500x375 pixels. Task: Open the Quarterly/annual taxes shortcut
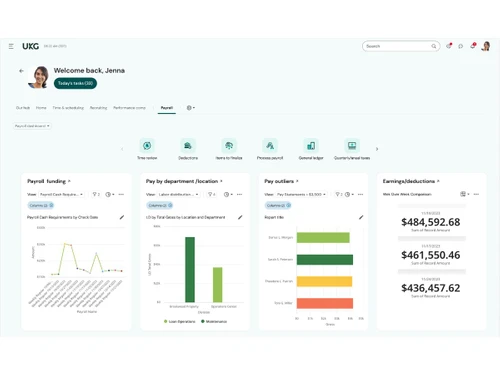tap(352, 149)
